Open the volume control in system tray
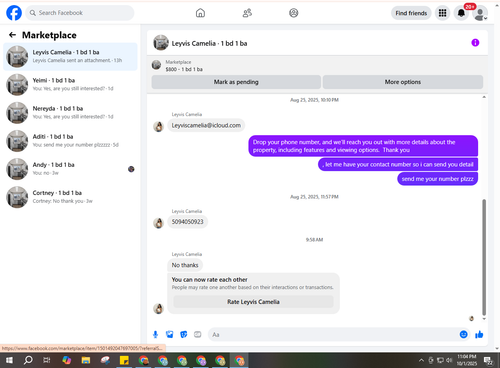The height and width of the screenshot is (368, 500). click(x=449, y=360)
